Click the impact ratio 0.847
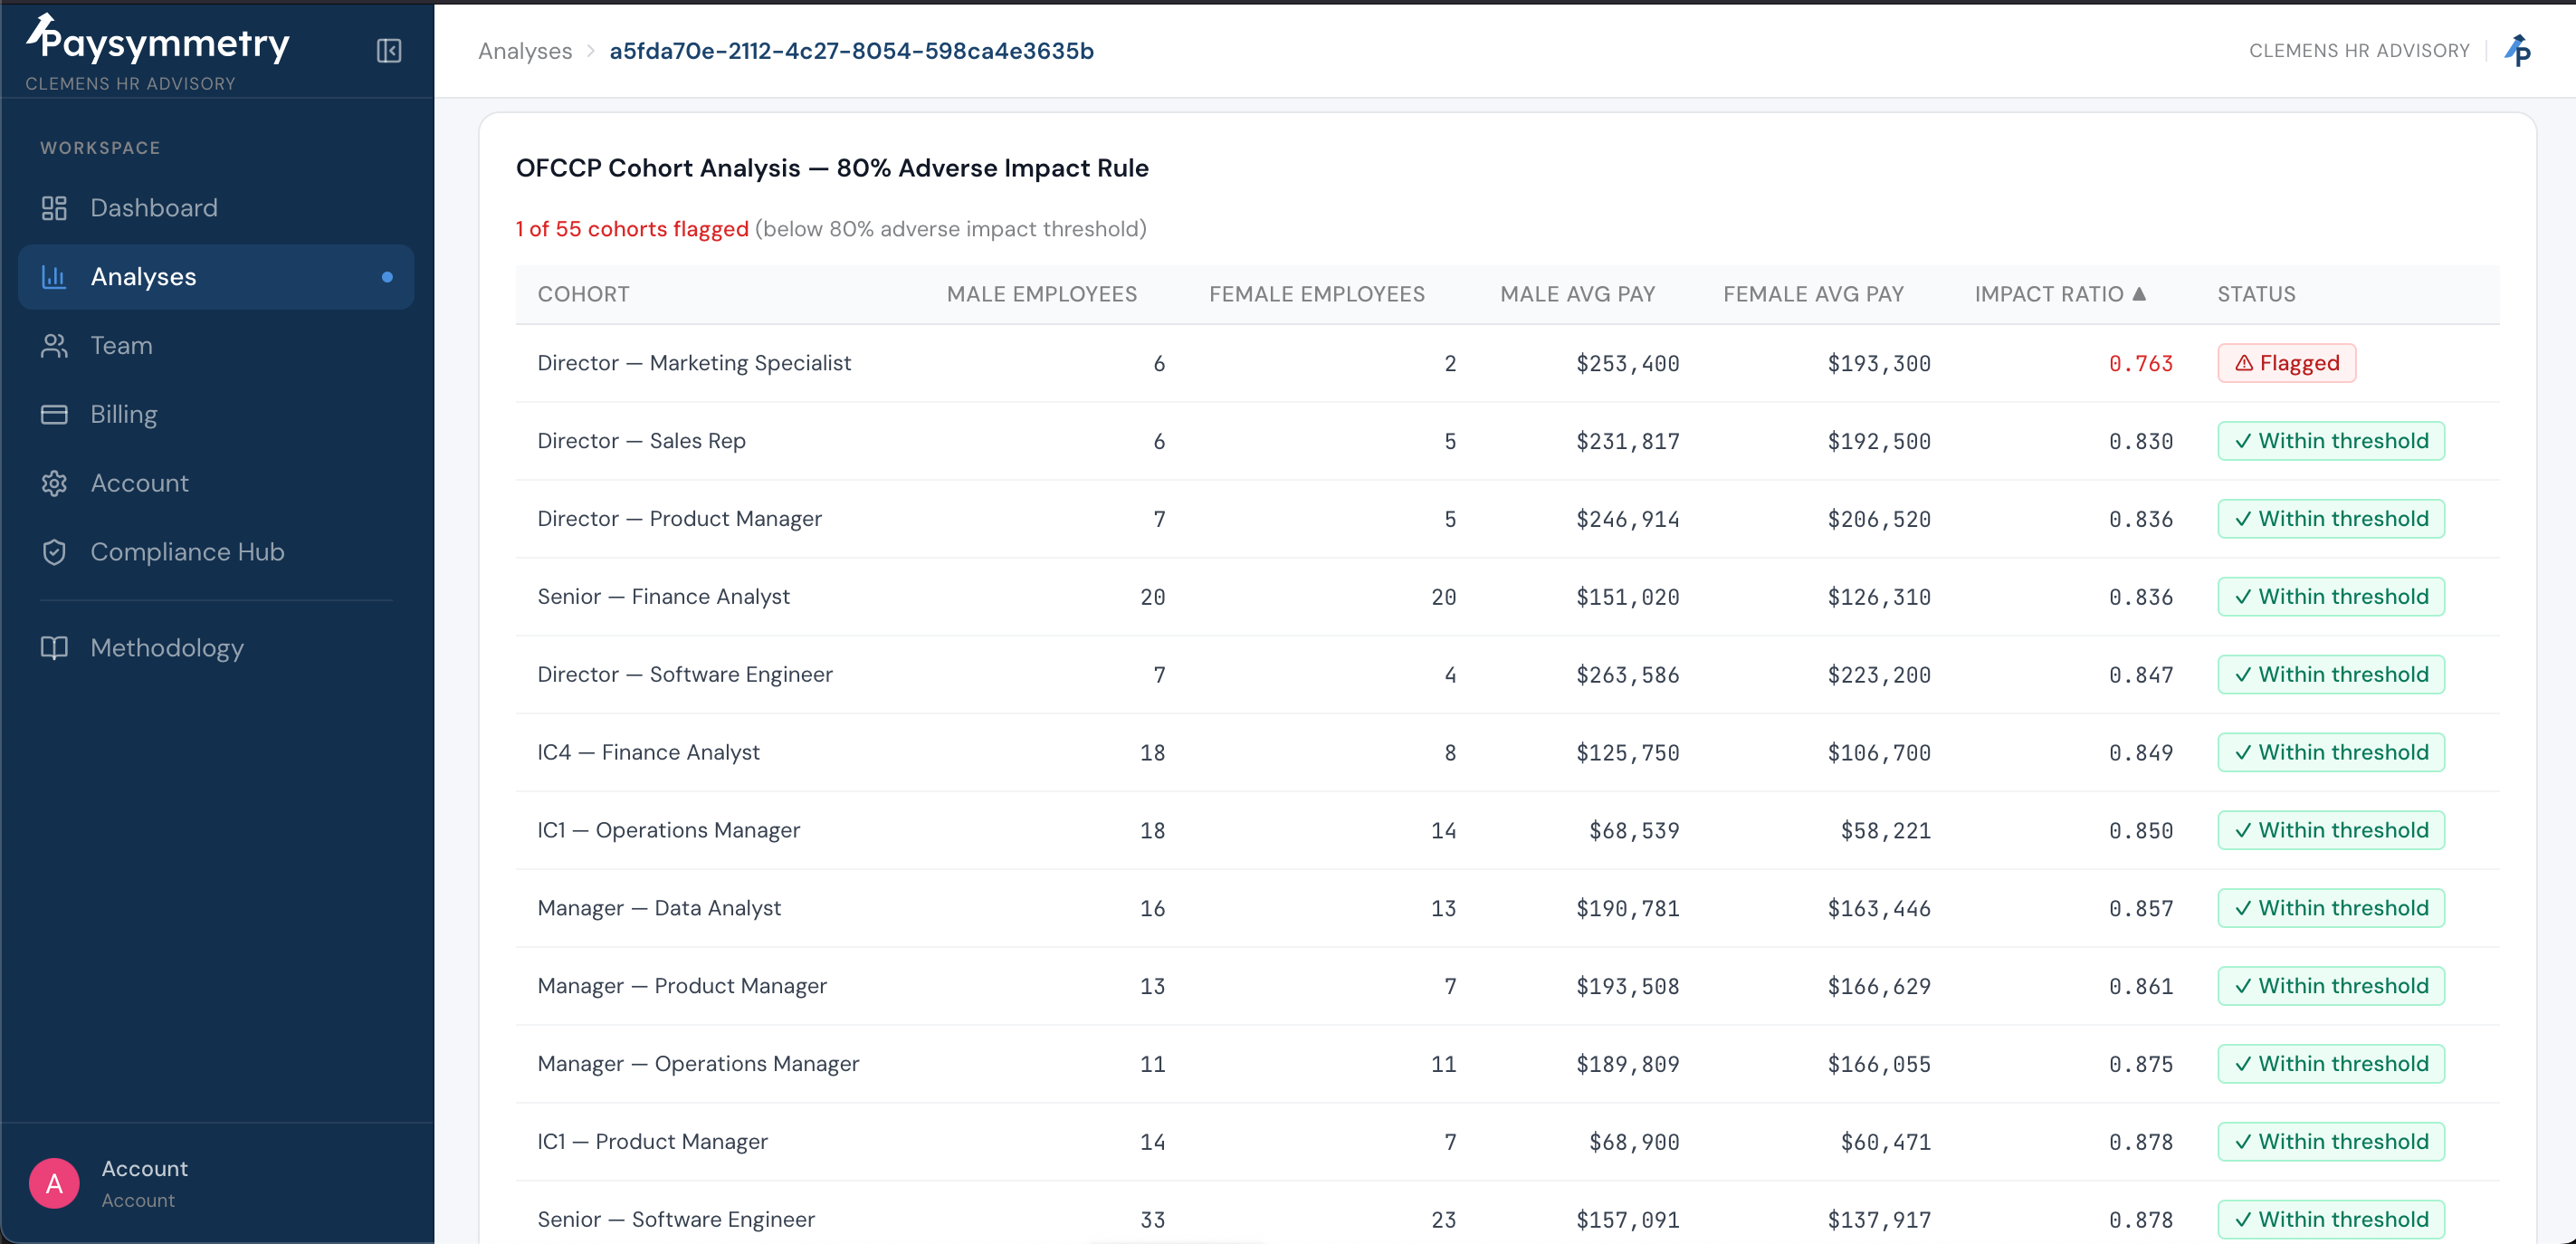 2140,675
